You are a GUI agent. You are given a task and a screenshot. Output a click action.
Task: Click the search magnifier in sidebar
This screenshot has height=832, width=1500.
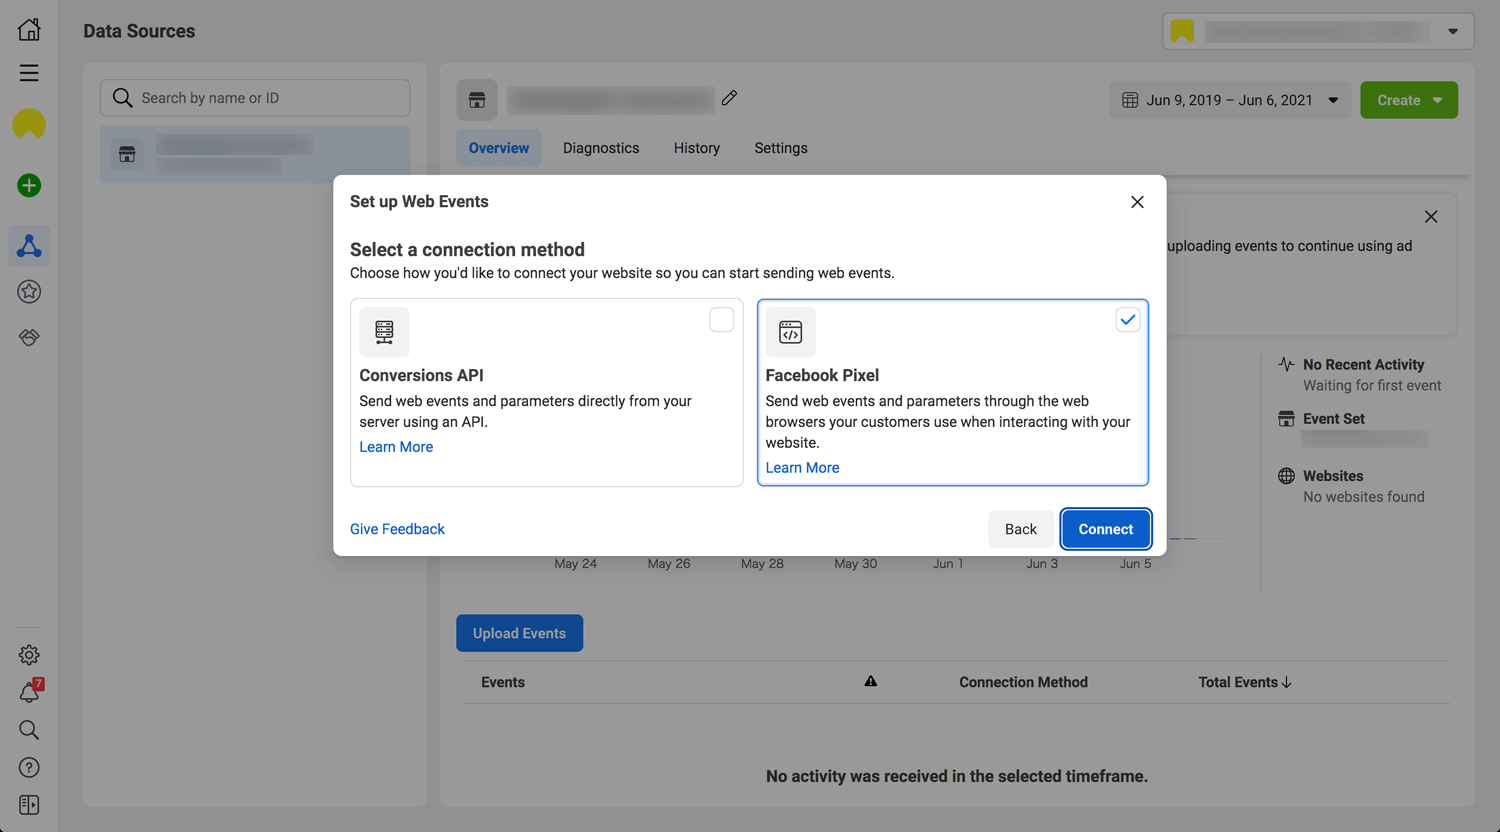(29, 730)
